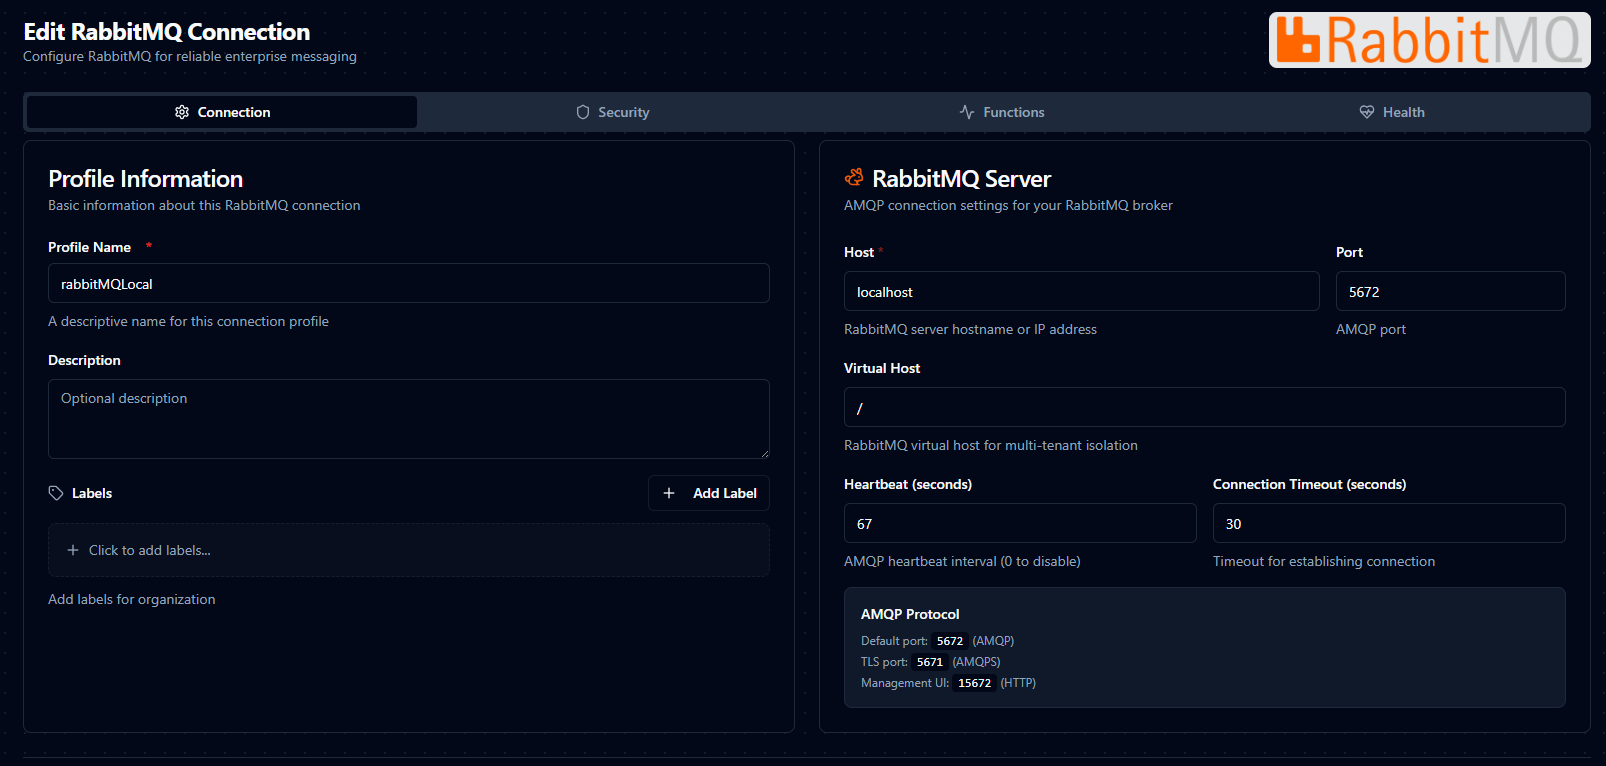The width and height of the screenshot is (1606, 766).
Task: Click the Virtual Host input field
Action: click(1204, 408)
